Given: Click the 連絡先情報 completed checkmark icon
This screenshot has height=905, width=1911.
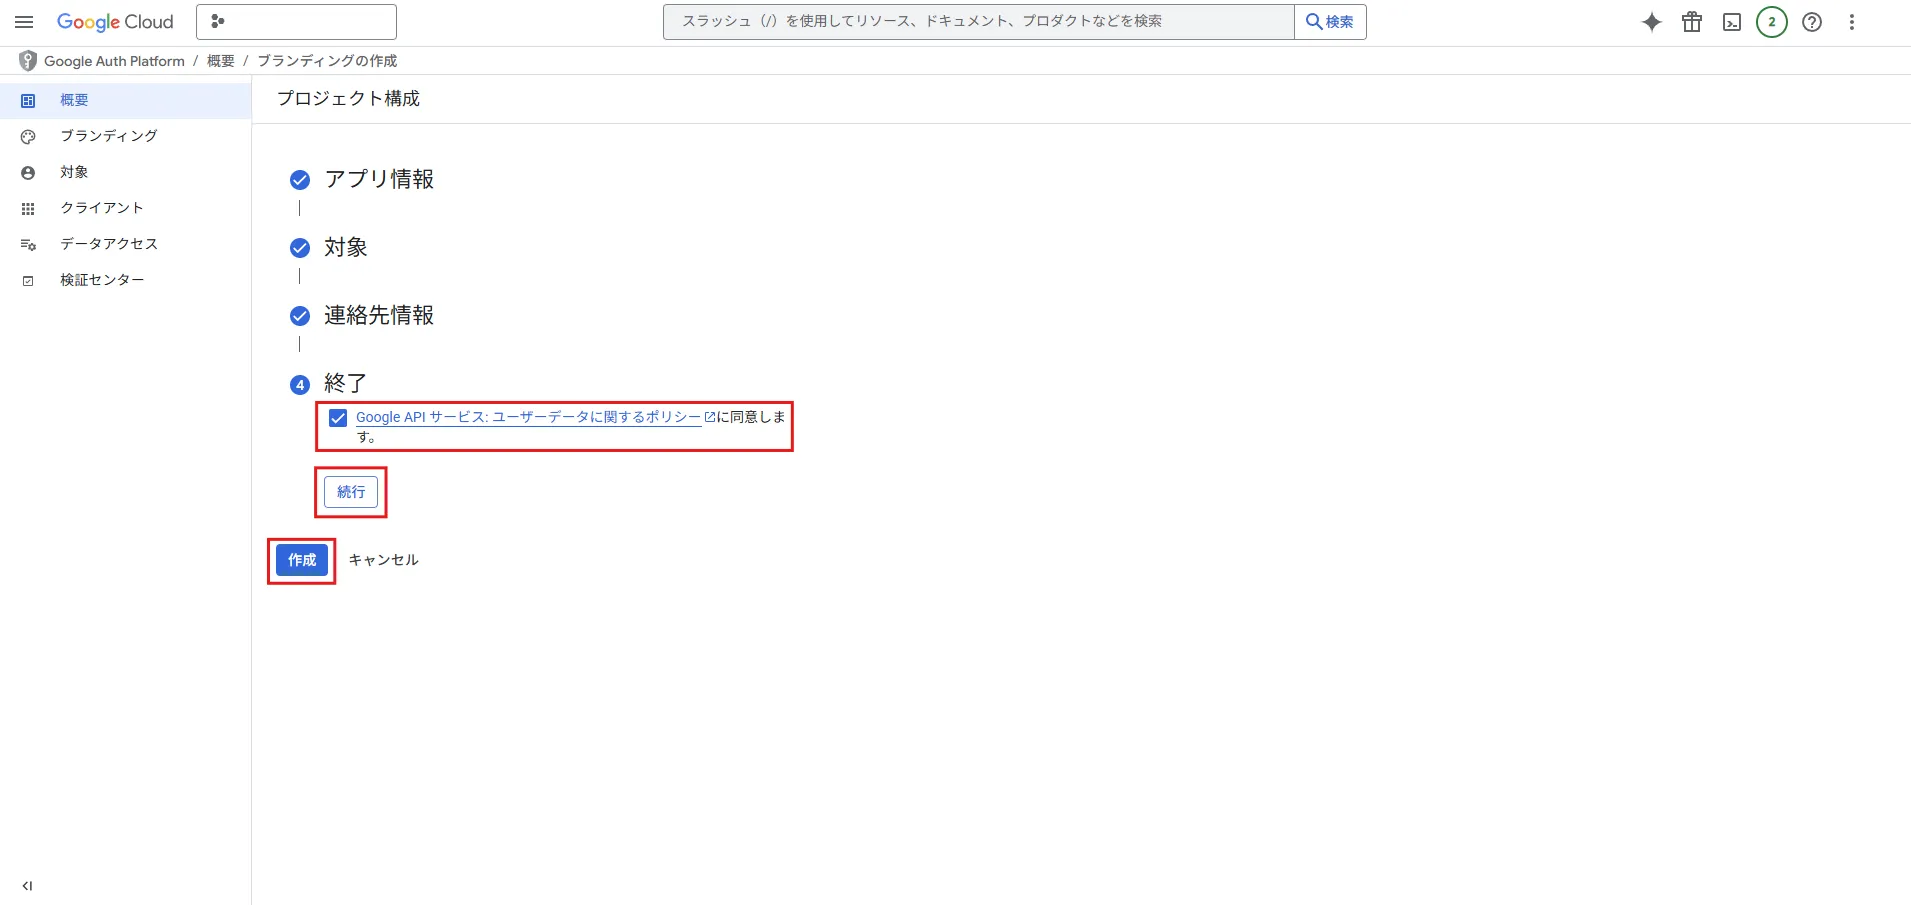Looking at the screenshot, I should pos(300,316).
